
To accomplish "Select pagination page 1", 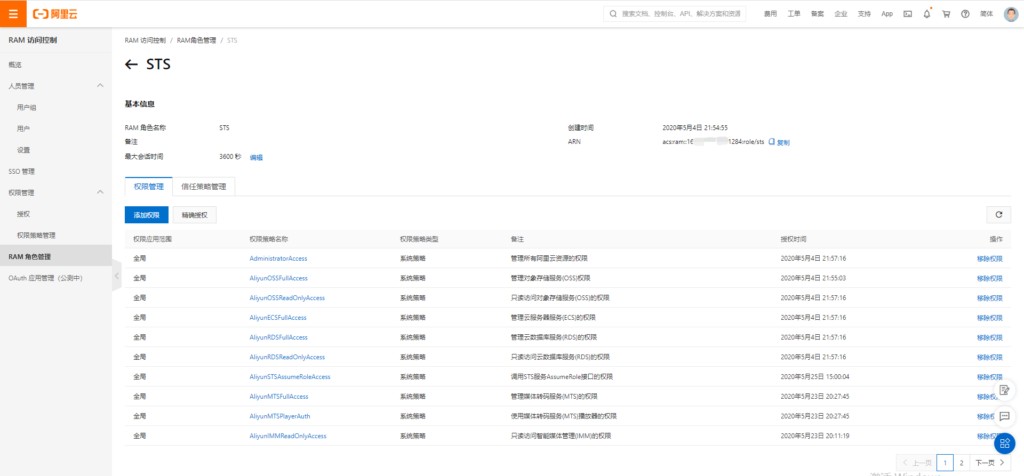I will pos(944,463).
